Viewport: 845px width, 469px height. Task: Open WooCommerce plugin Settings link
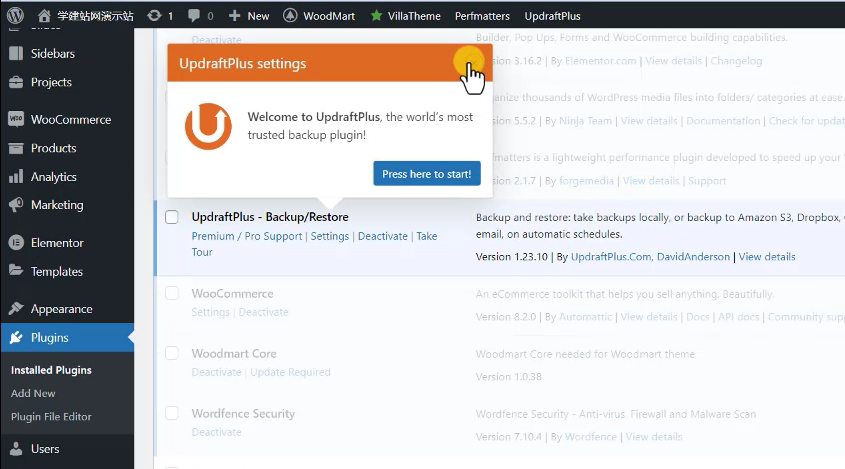pyautogui.click(x=210, y=312)
